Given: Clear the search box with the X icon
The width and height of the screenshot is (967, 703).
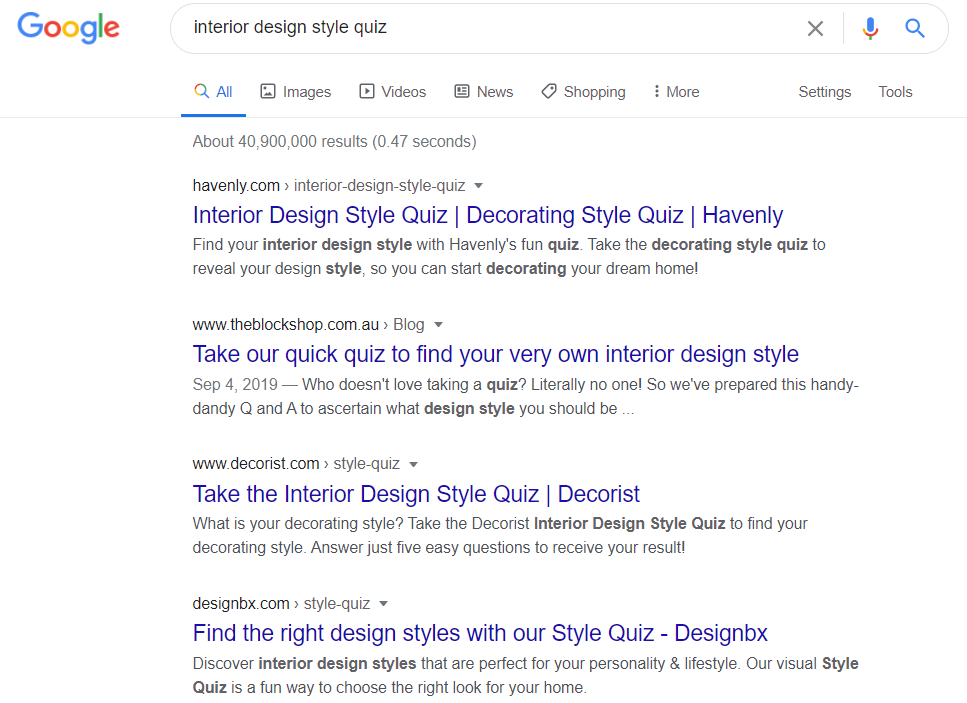Looking at the screenshot, I should (x=815, y=28).
